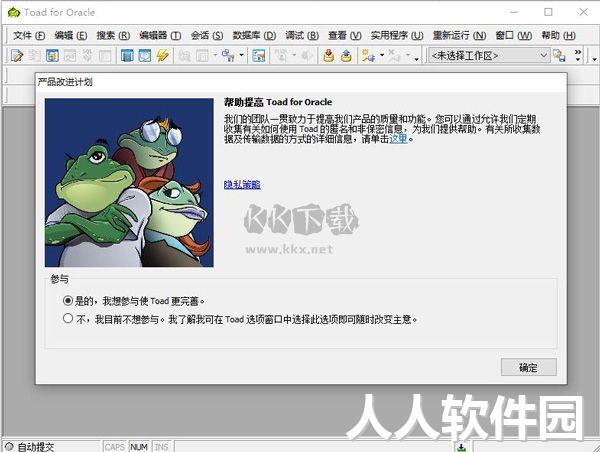Open the 重新运行 (N) menu
Screen dimensions: 600x452
click(459, 36)
